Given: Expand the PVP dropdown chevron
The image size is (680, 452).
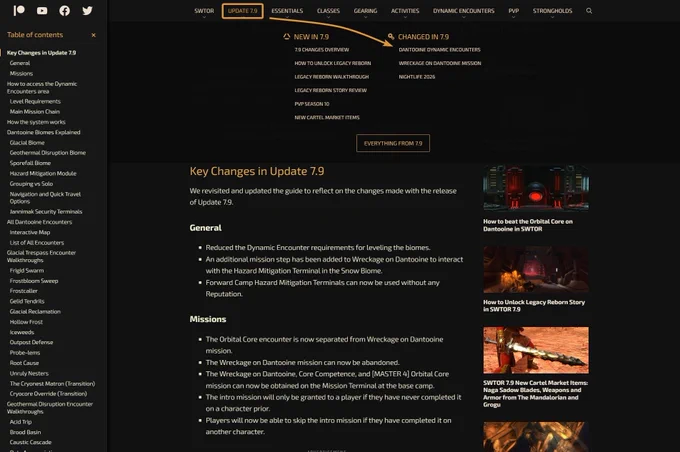Looking at the screenshot, I should click(x=513, y=17).
